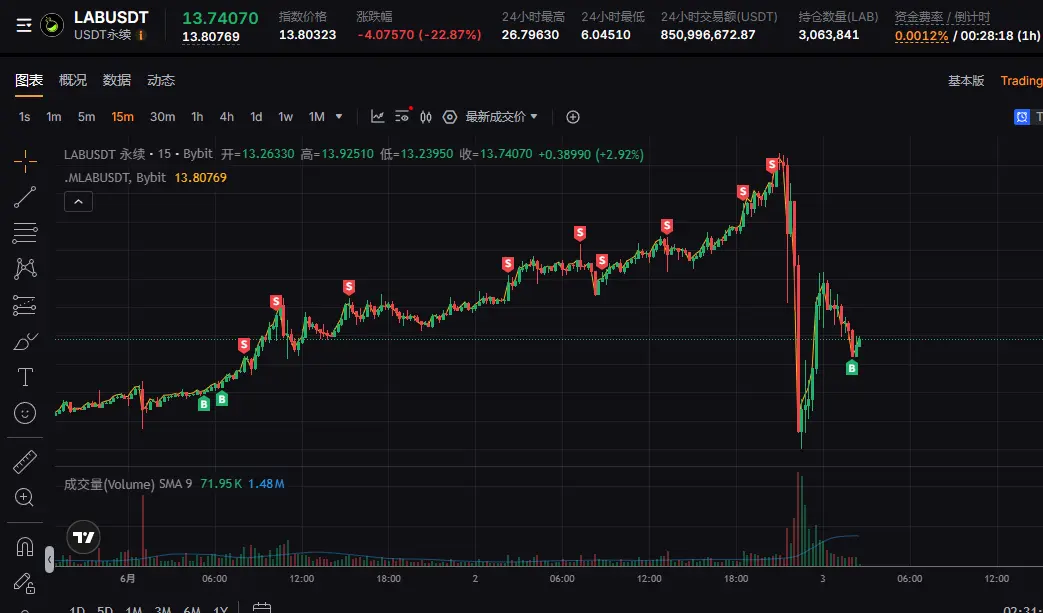1043x613 pixels.
Task: Select the trend line drawing tool
Action: pos(25,197)
